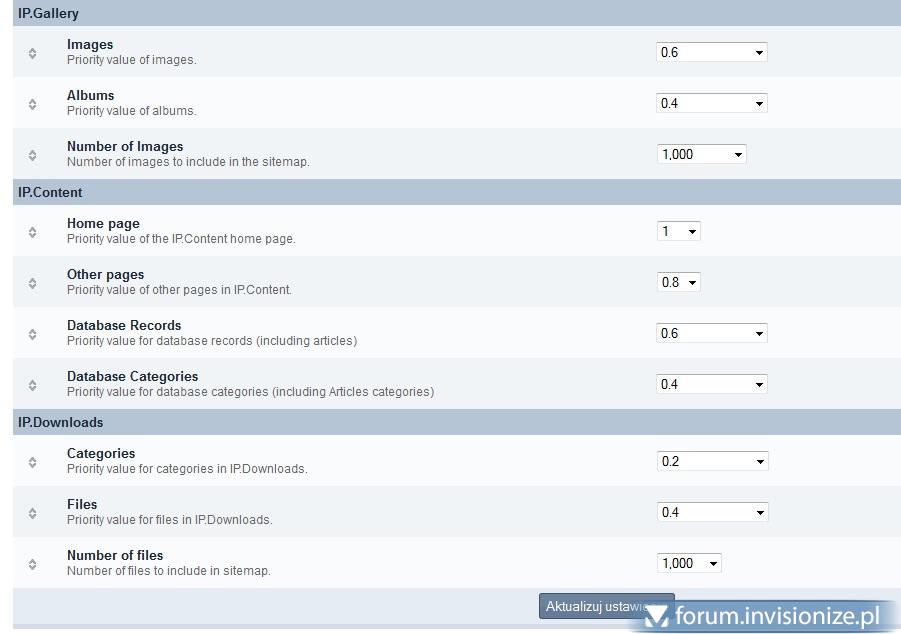The height and width of the screenshot is (634, 901).
Task: Click the reorder handle beside Images
Action: 32,53
